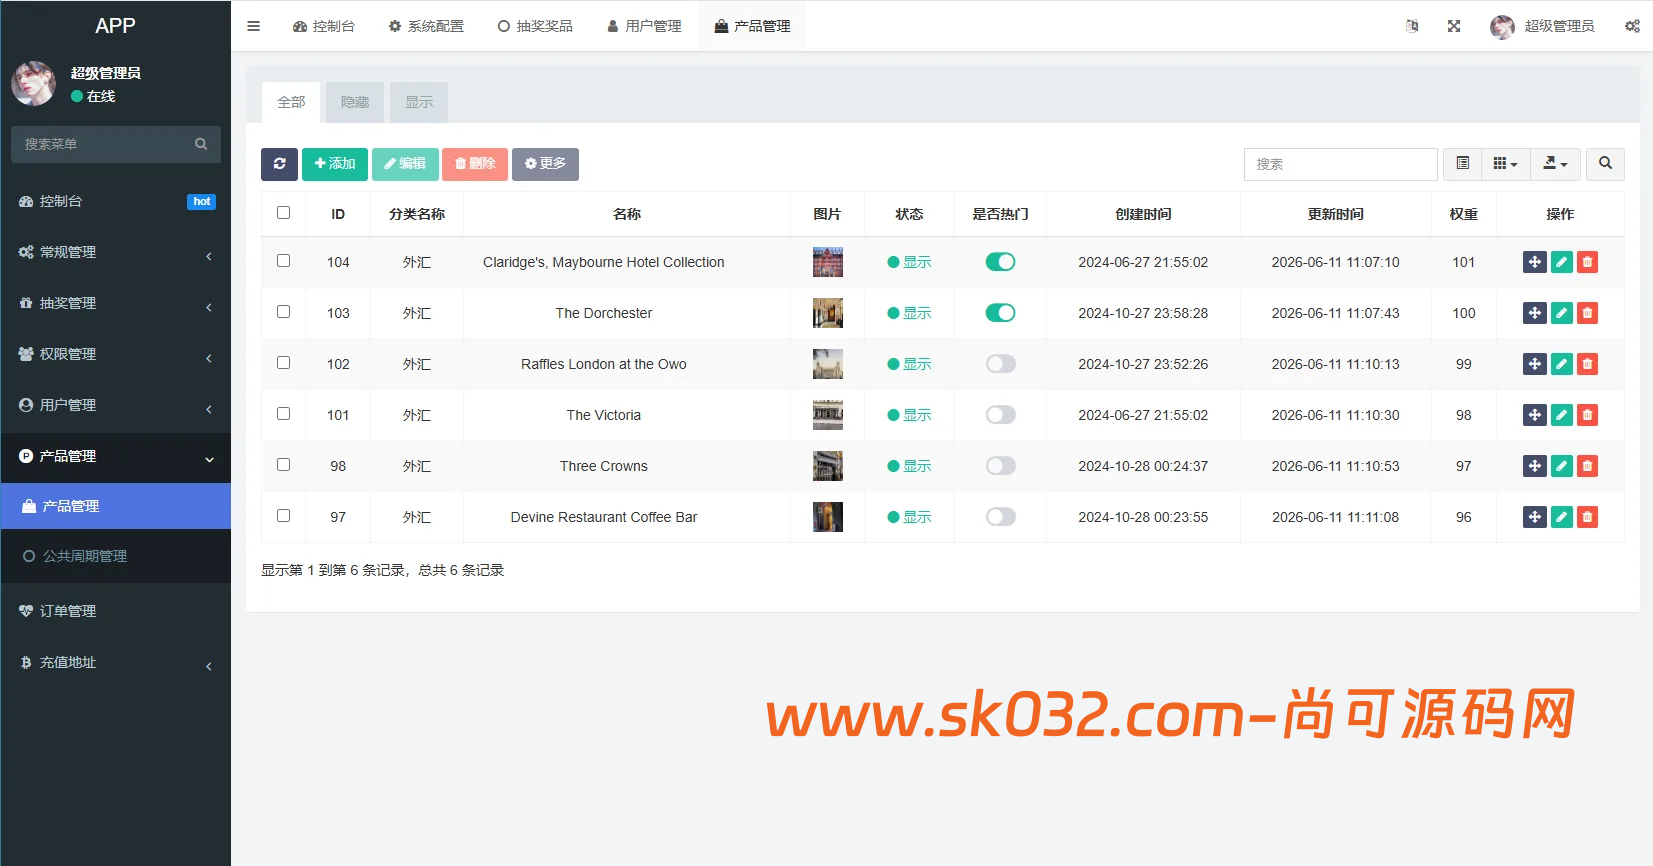Screen dimensions: 1653x866
Task: Click drag-sort icon for The Dorchester row
Action: tap(1535, 313)
